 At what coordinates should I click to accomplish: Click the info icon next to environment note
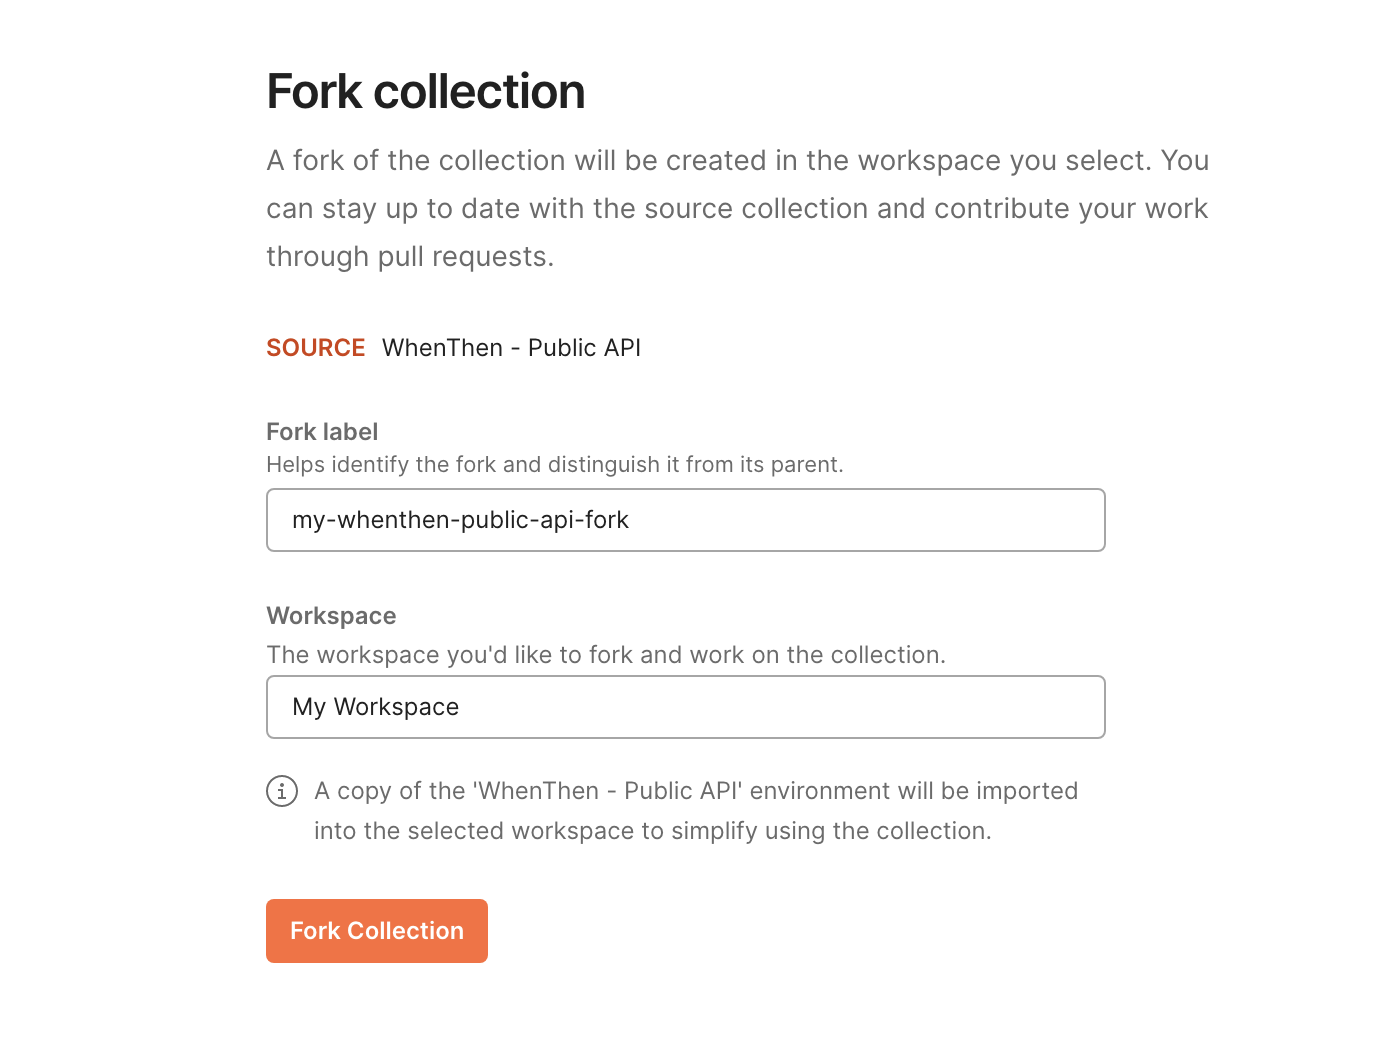click(x=282, y=790)
